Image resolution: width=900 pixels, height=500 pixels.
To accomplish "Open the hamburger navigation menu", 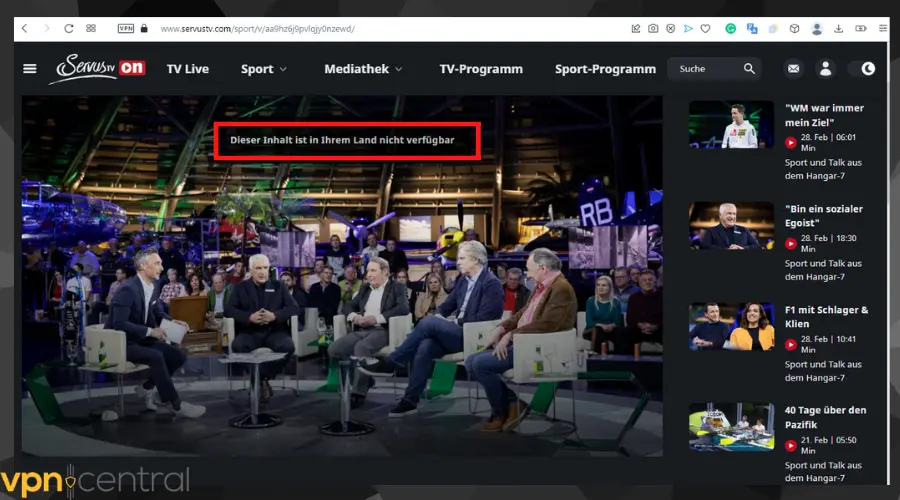I will pos(30,69).
